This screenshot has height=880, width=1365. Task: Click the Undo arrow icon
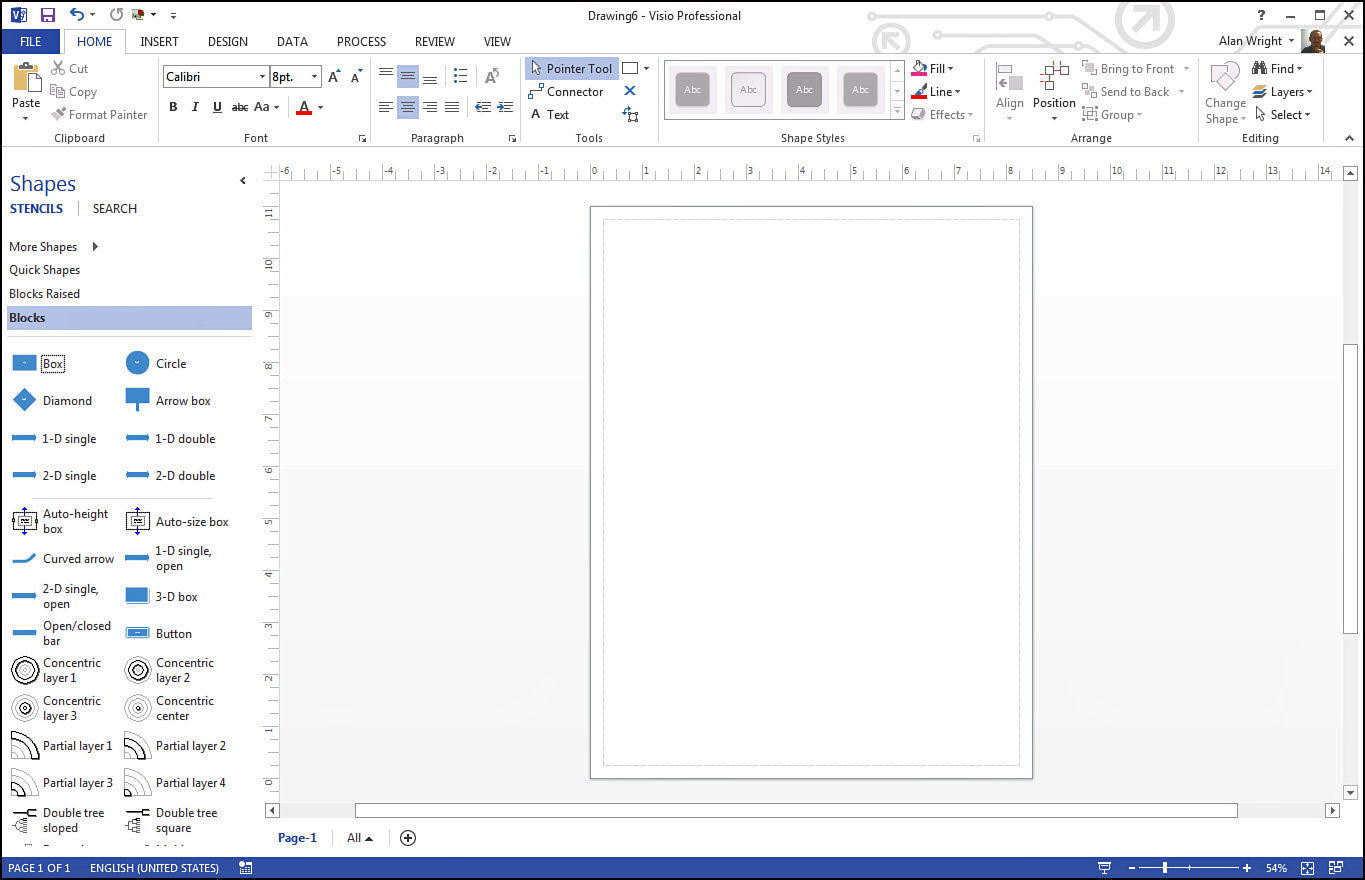[x=77, y=15]
